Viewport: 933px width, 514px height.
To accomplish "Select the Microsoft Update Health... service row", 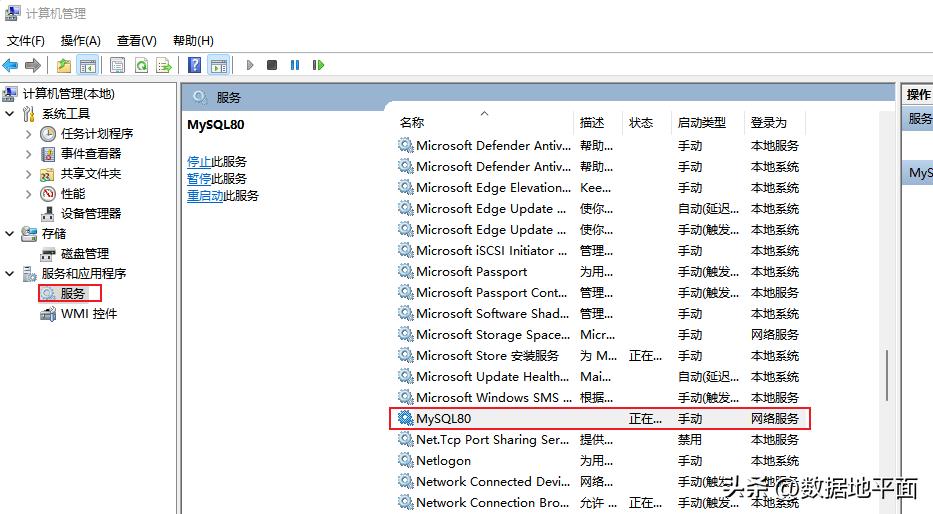I will (x=600, y=377).
